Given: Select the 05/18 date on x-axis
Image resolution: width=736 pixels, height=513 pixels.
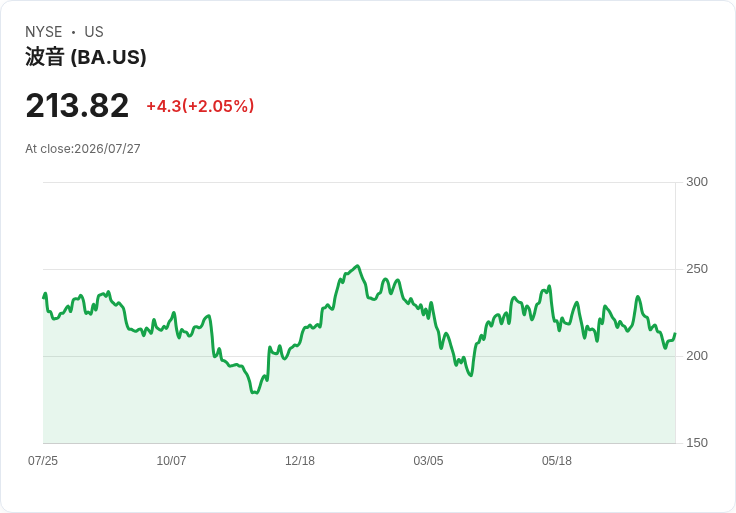Looking at the screenshot, I should (557, 460).
